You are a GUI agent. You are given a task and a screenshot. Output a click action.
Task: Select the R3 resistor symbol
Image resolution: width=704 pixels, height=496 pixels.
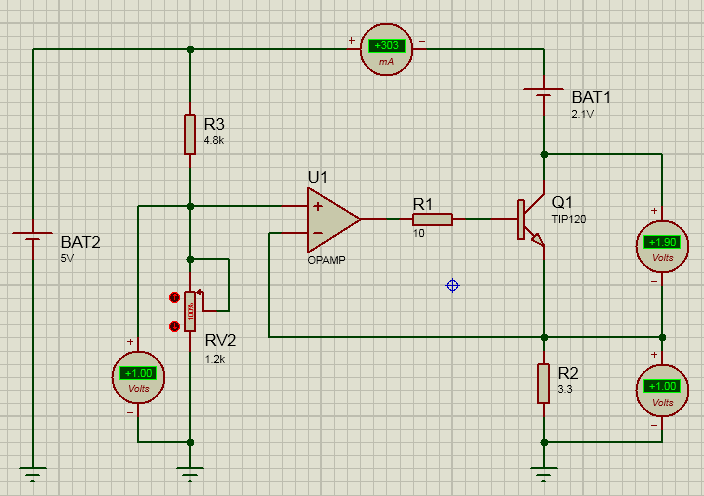190,135
